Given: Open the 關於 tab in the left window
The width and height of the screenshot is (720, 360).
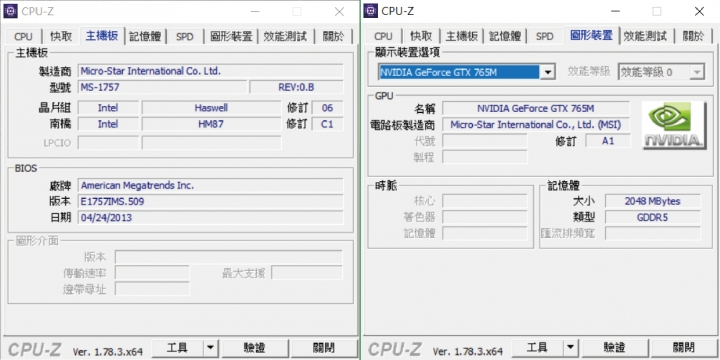Looking at the screenshot, I should (333, 36).
